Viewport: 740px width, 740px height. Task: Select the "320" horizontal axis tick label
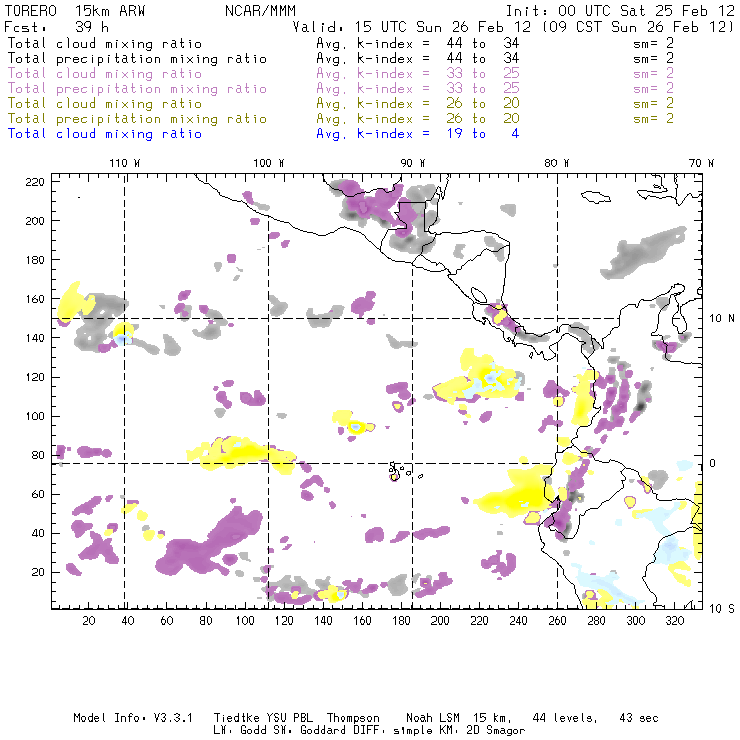tap(675, 621)
